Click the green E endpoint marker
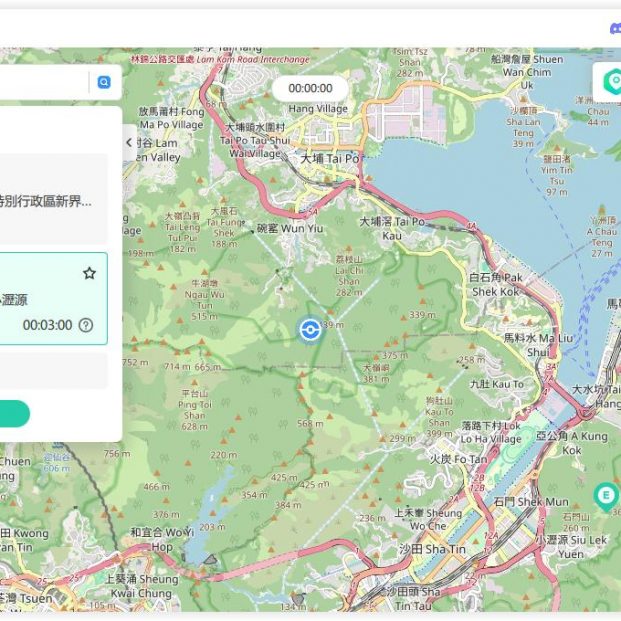621x621 pixels. (605, 494)
